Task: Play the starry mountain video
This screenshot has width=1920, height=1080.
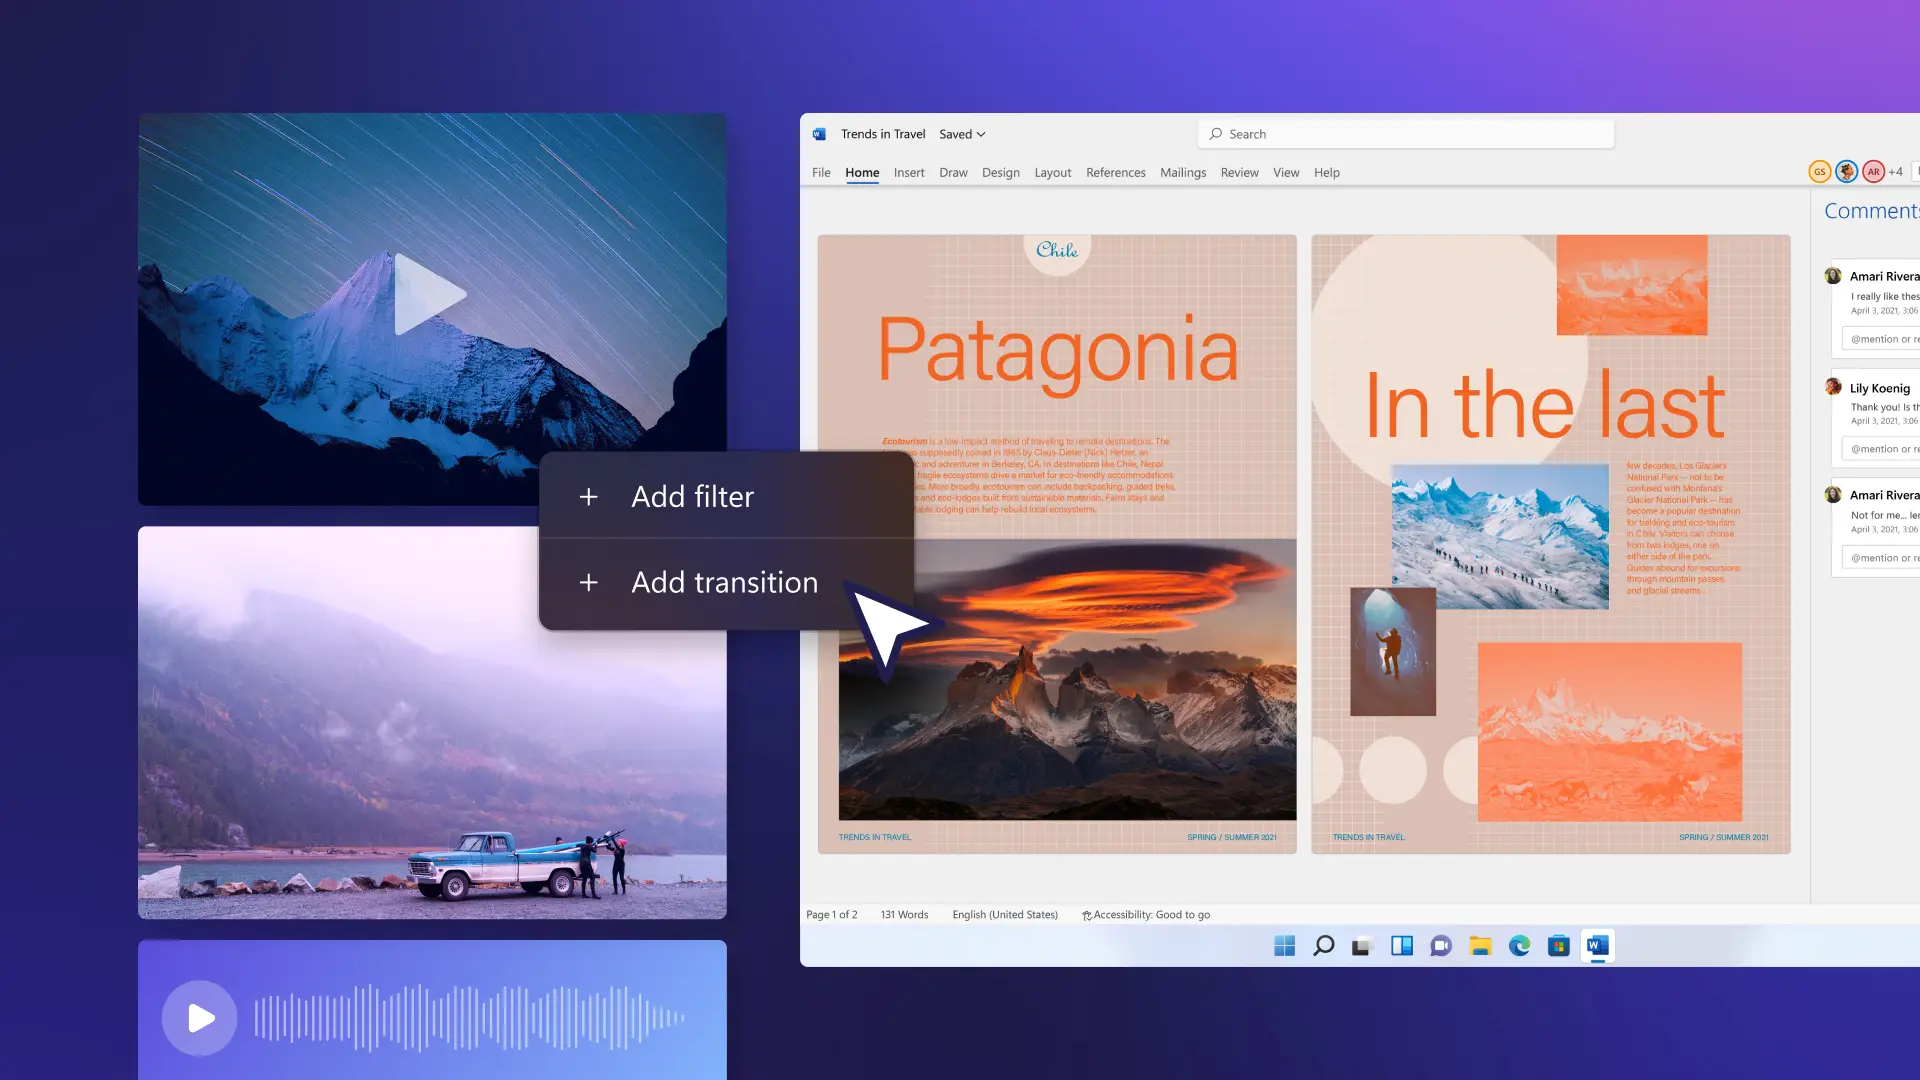Action: pos(430,294)
